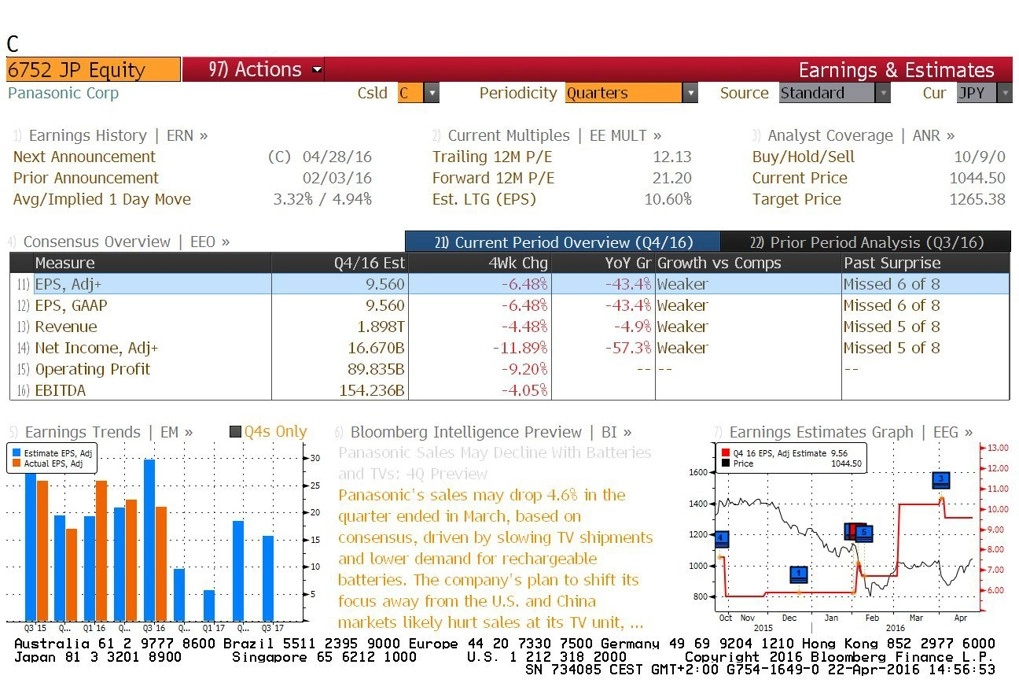This screenshot has height=683, width=1019.
Task: Click the blue Estimate EPS, Adj legend swatch
Action: point(17,453)
